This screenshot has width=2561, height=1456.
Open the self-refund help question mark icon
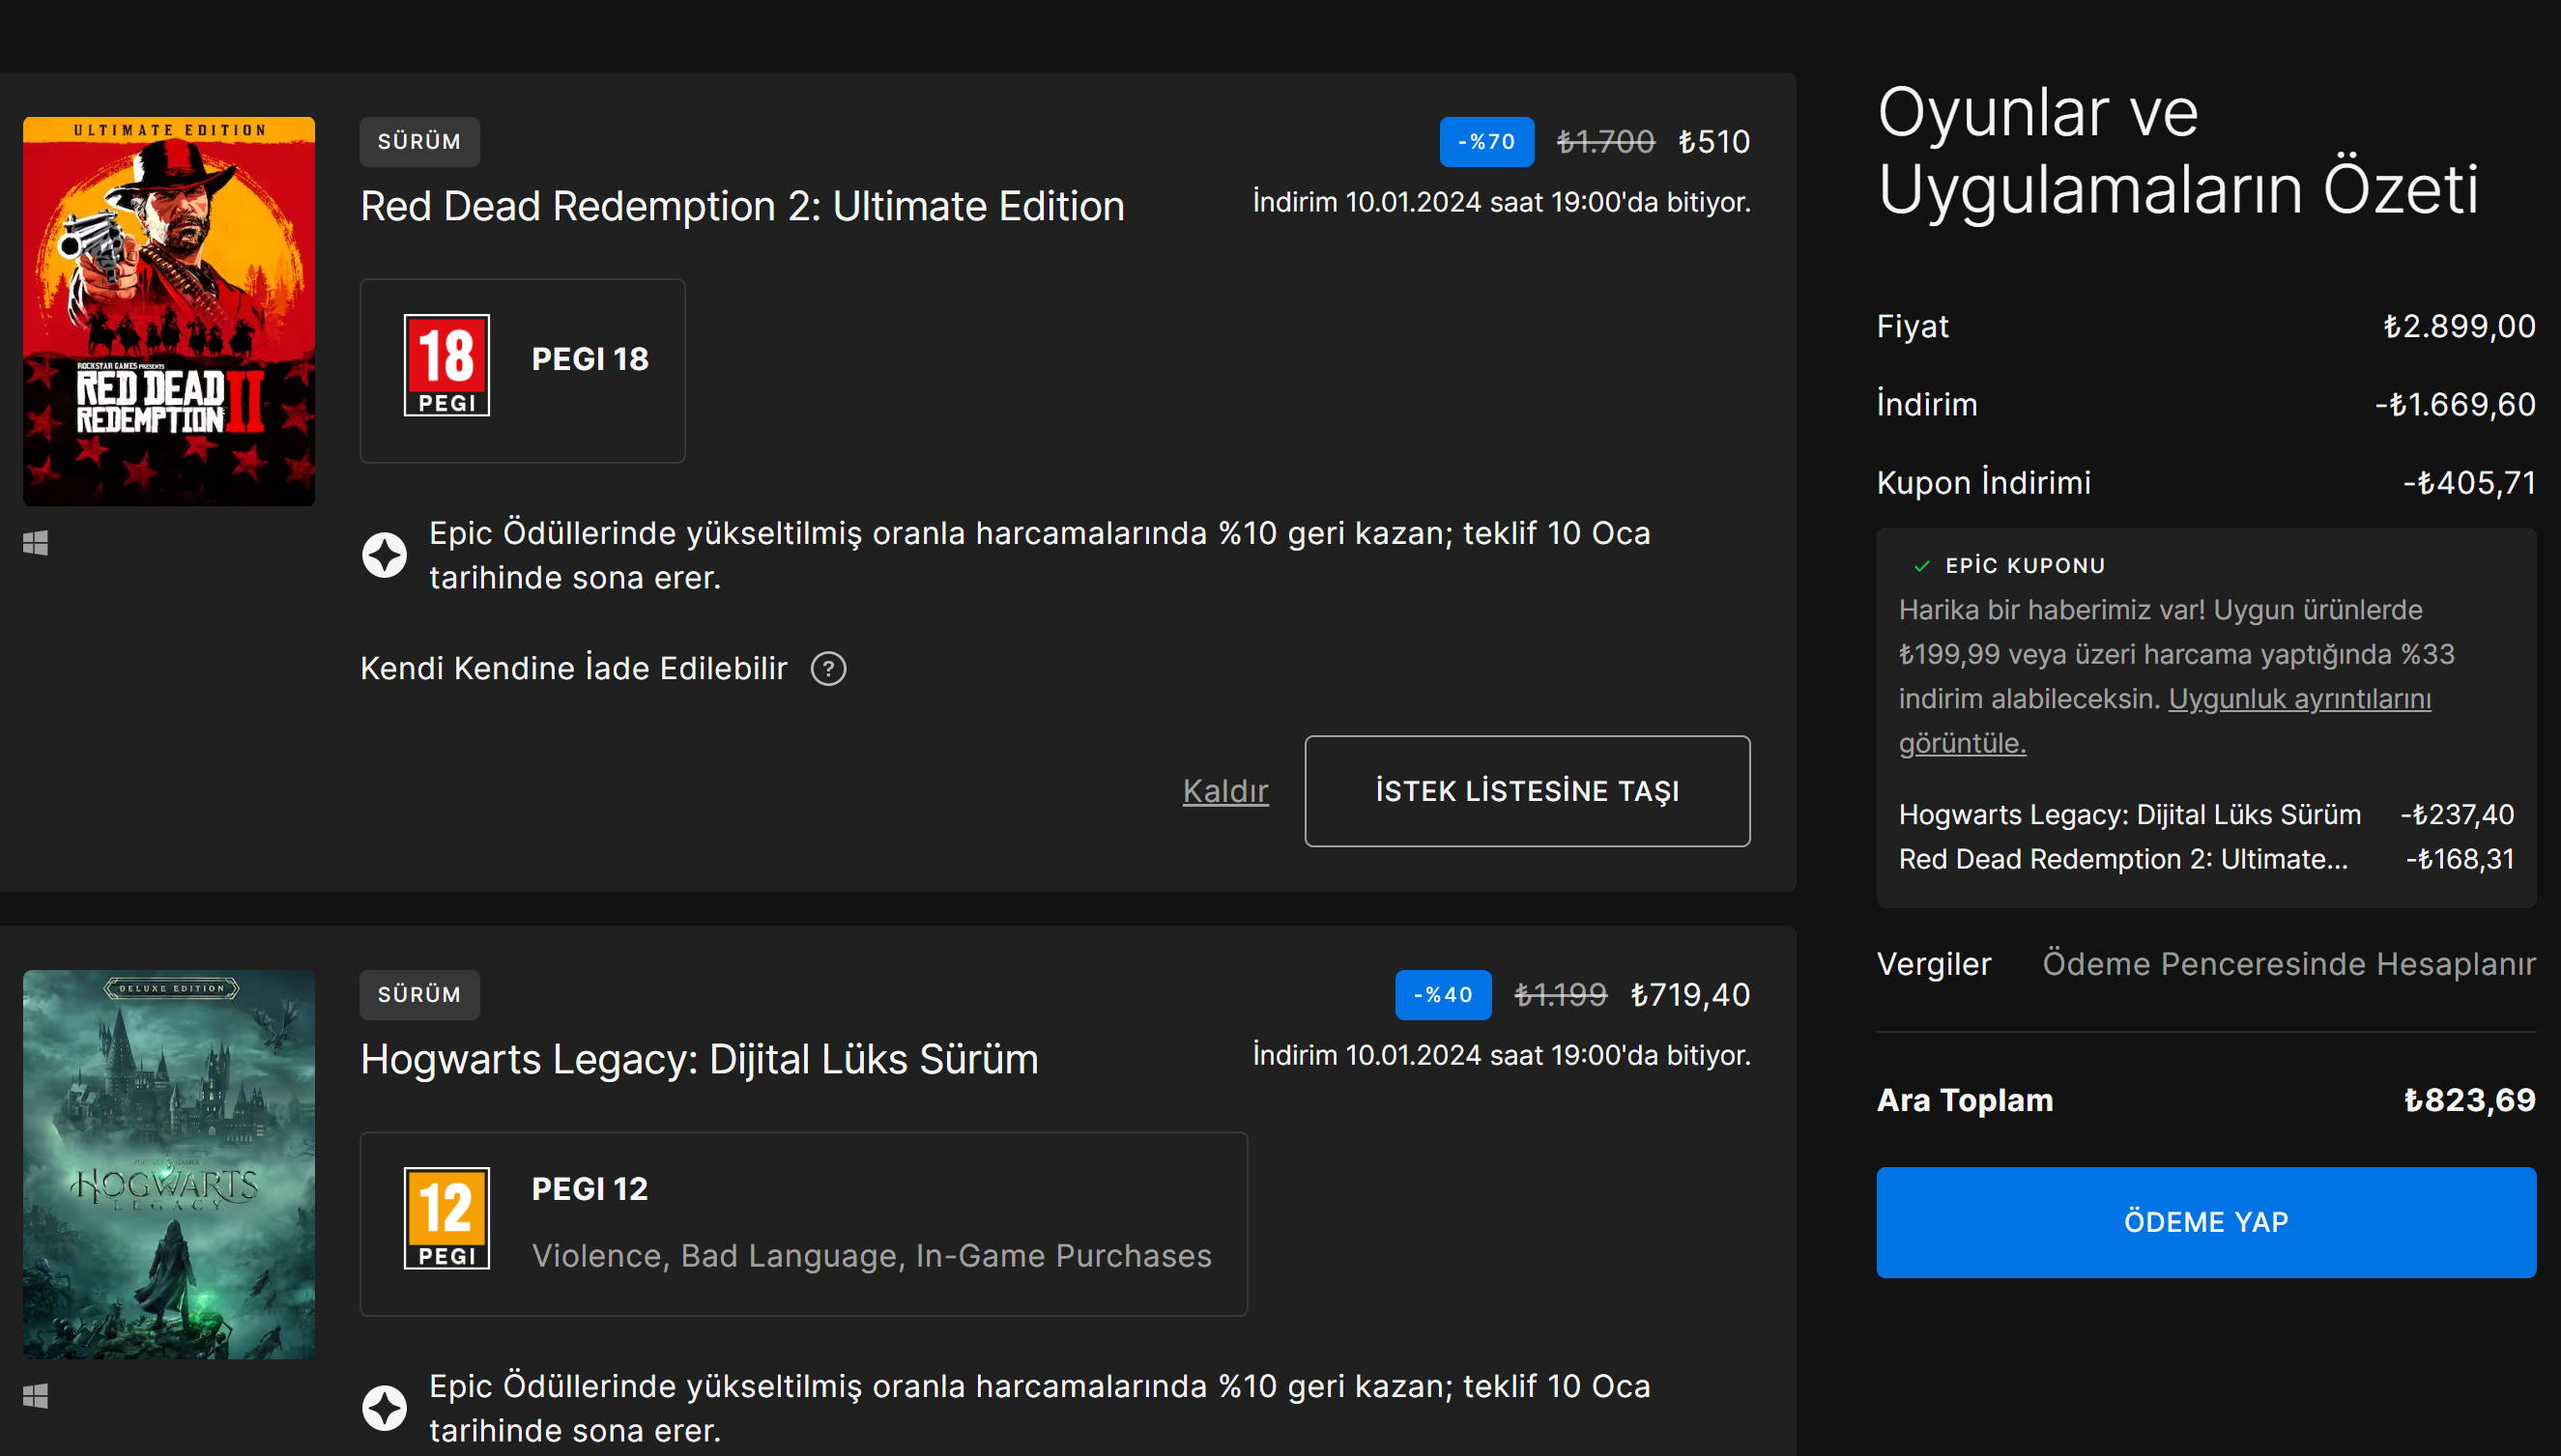point(828,668)
